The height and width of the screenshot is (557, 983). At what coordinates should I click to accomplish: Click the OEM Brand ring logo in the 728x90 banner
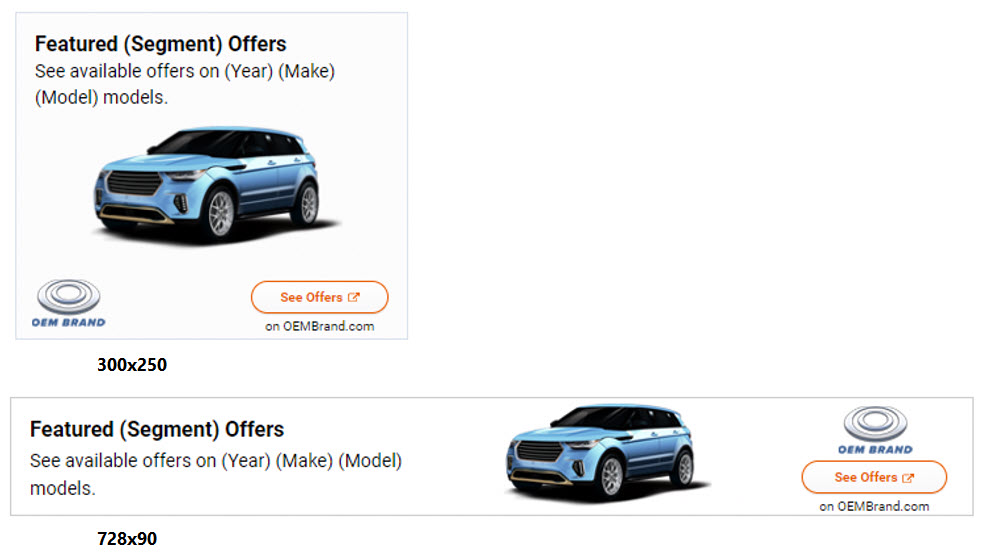pyautogui.click(x=875, y=423)
